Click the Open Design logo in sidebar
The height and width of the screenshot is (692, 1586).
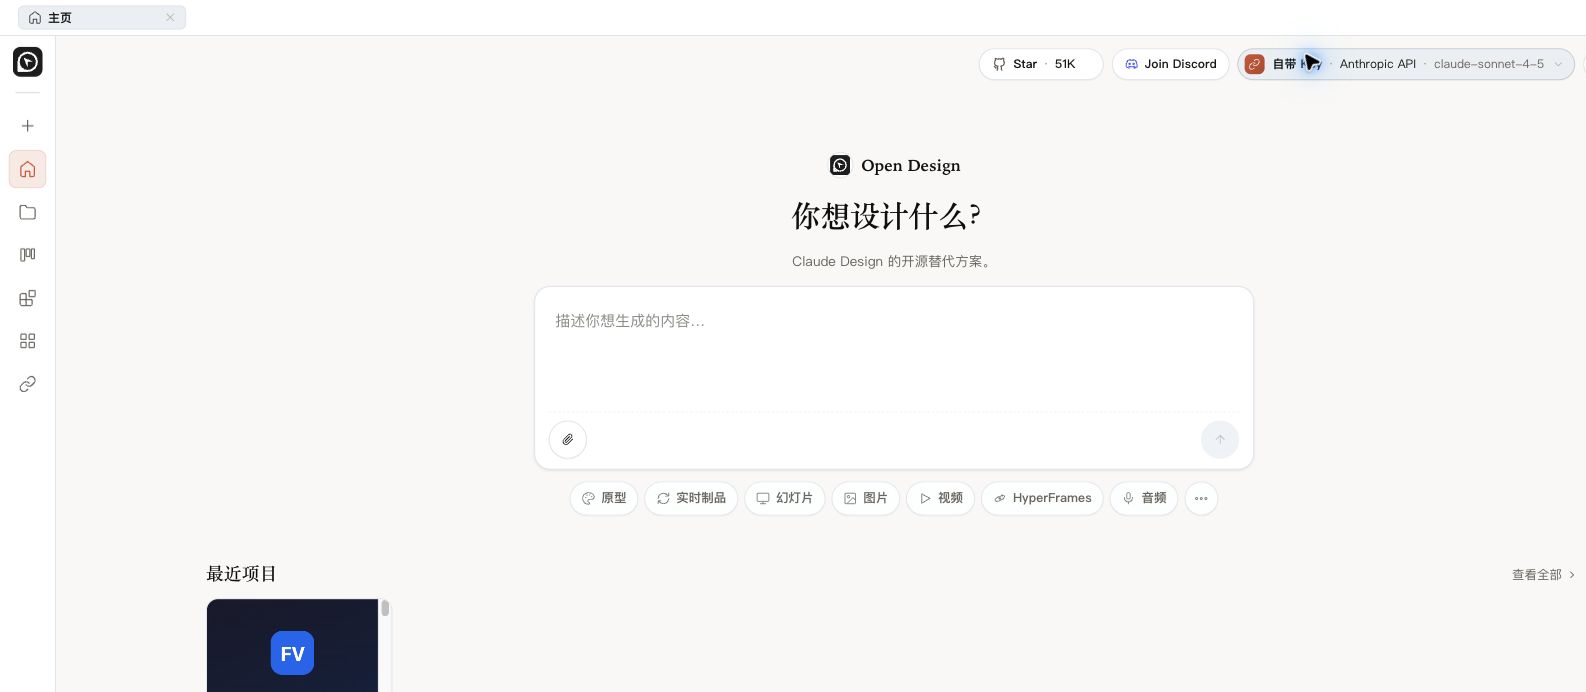28,62
